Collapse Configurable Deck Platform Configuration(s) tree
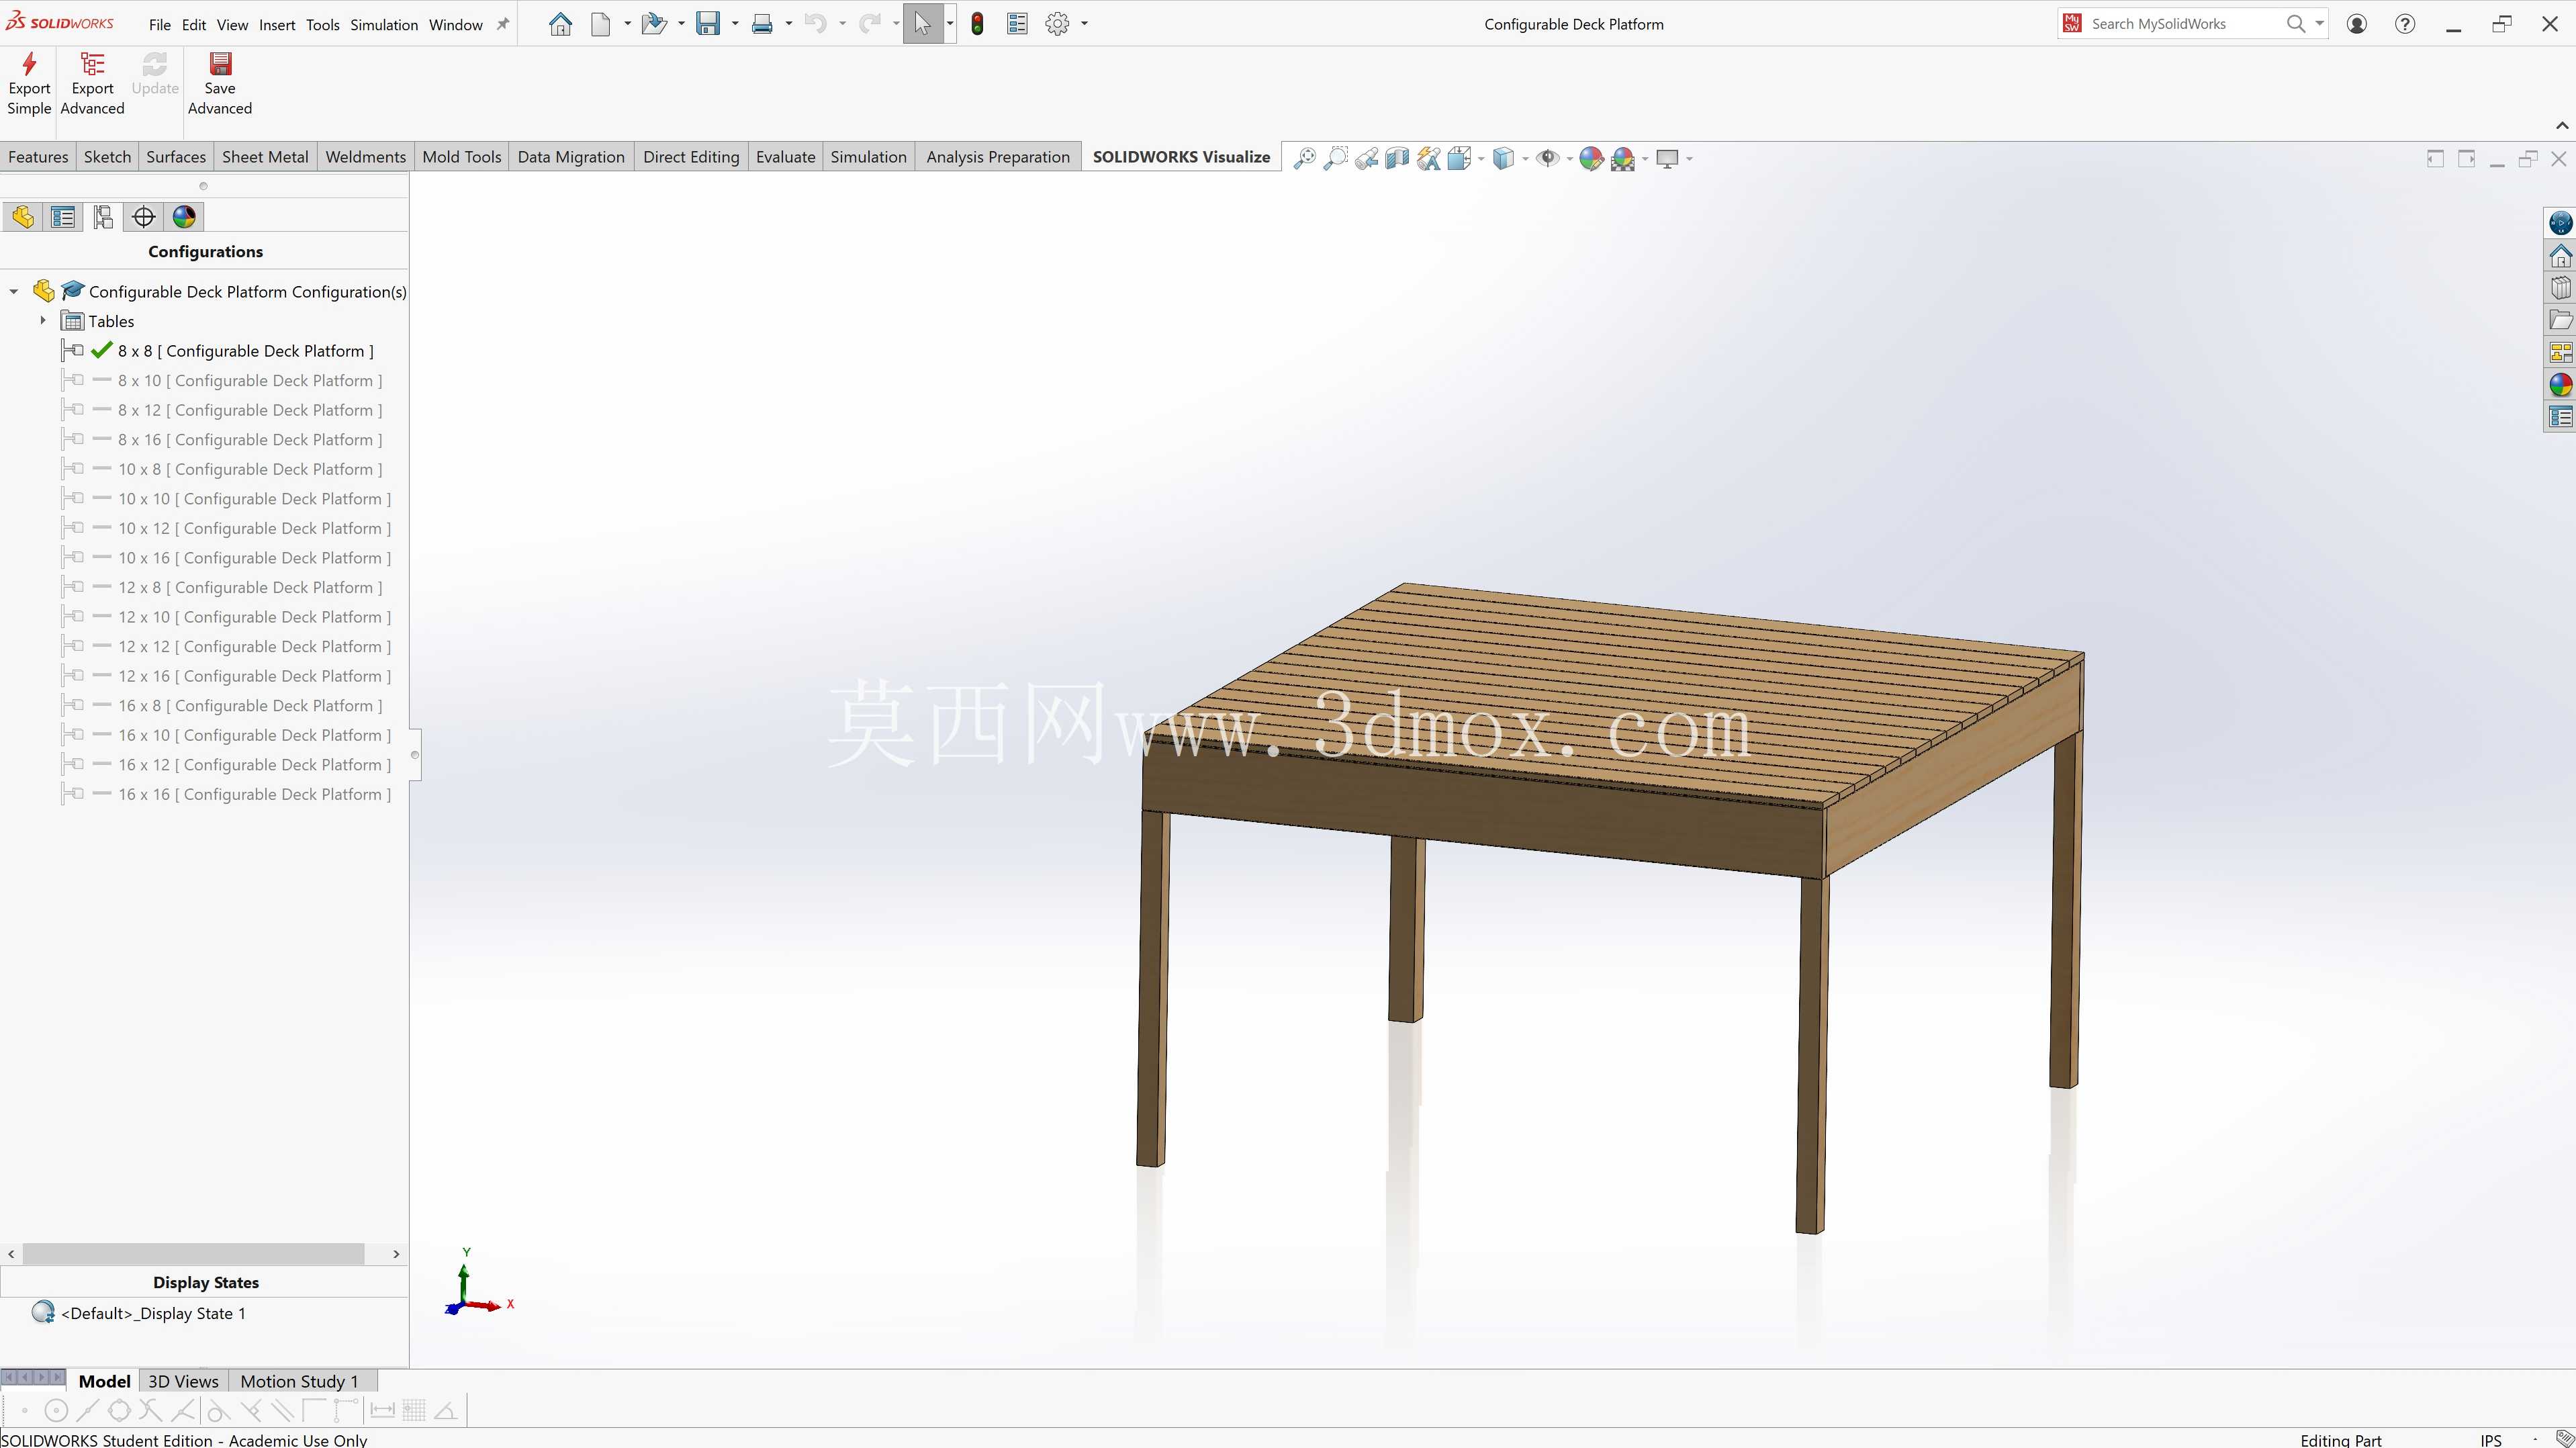This screenshot has width=2576, height=1448. click(x=14, y=291)
